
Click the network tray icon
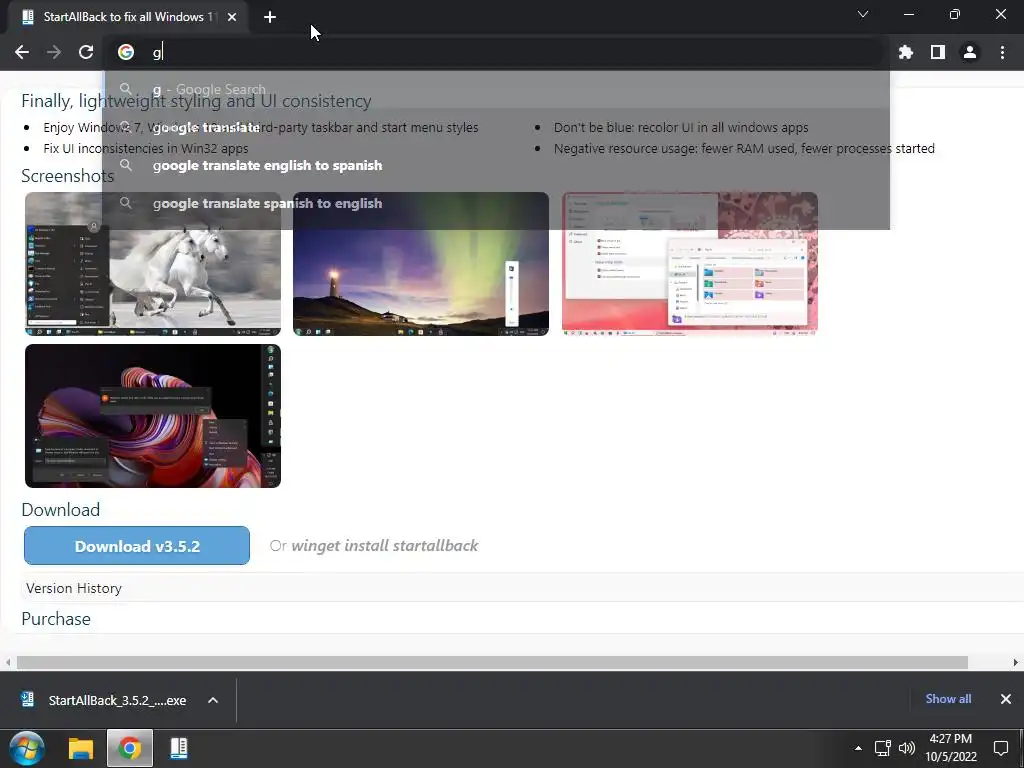click(x=883, y=748)
